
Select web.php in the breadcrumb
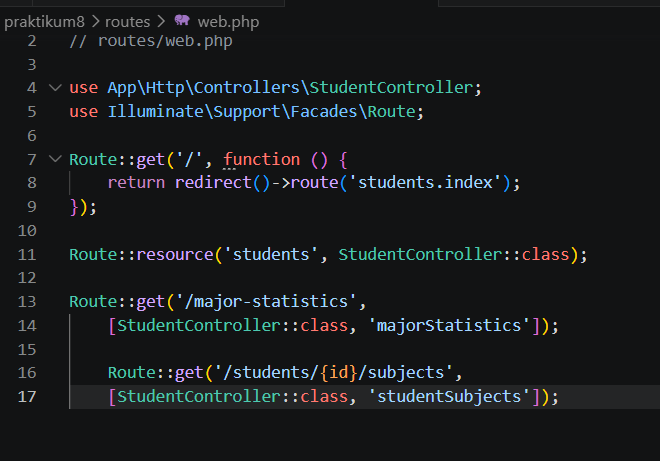[x=228, y=22]
